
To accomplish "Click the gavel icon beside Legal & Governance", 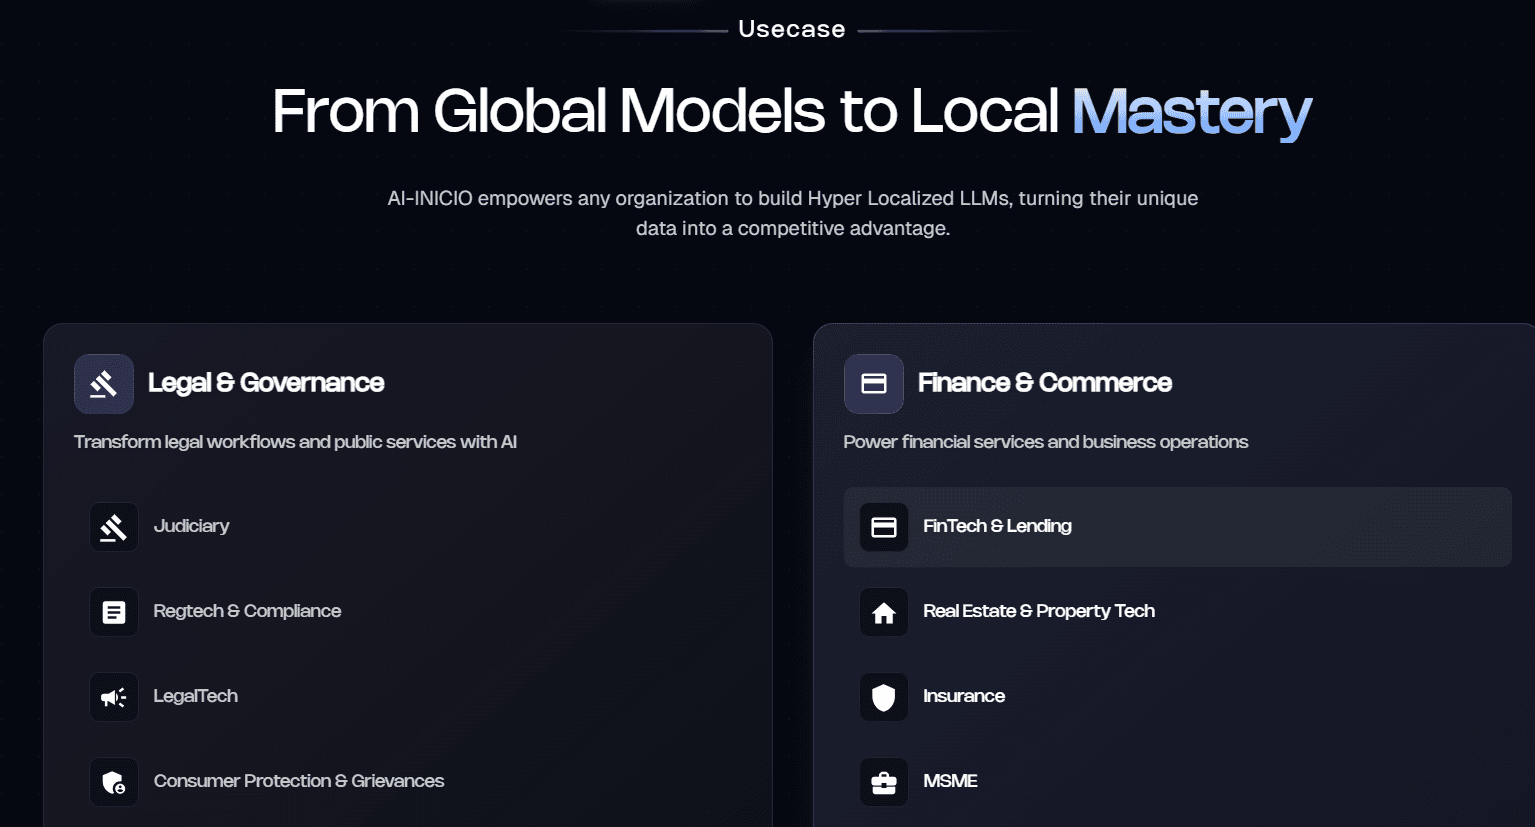I will pos(104,384).
